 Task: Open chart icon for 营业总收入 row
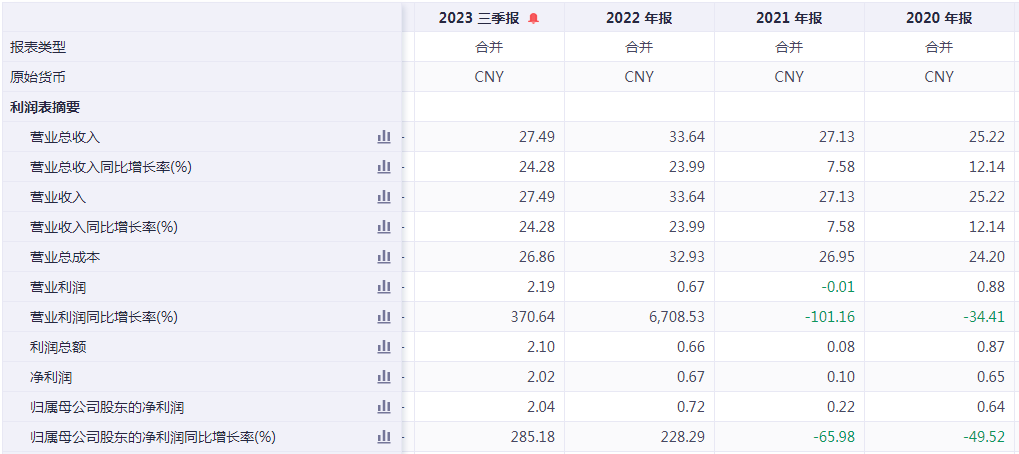pos(384,137)
